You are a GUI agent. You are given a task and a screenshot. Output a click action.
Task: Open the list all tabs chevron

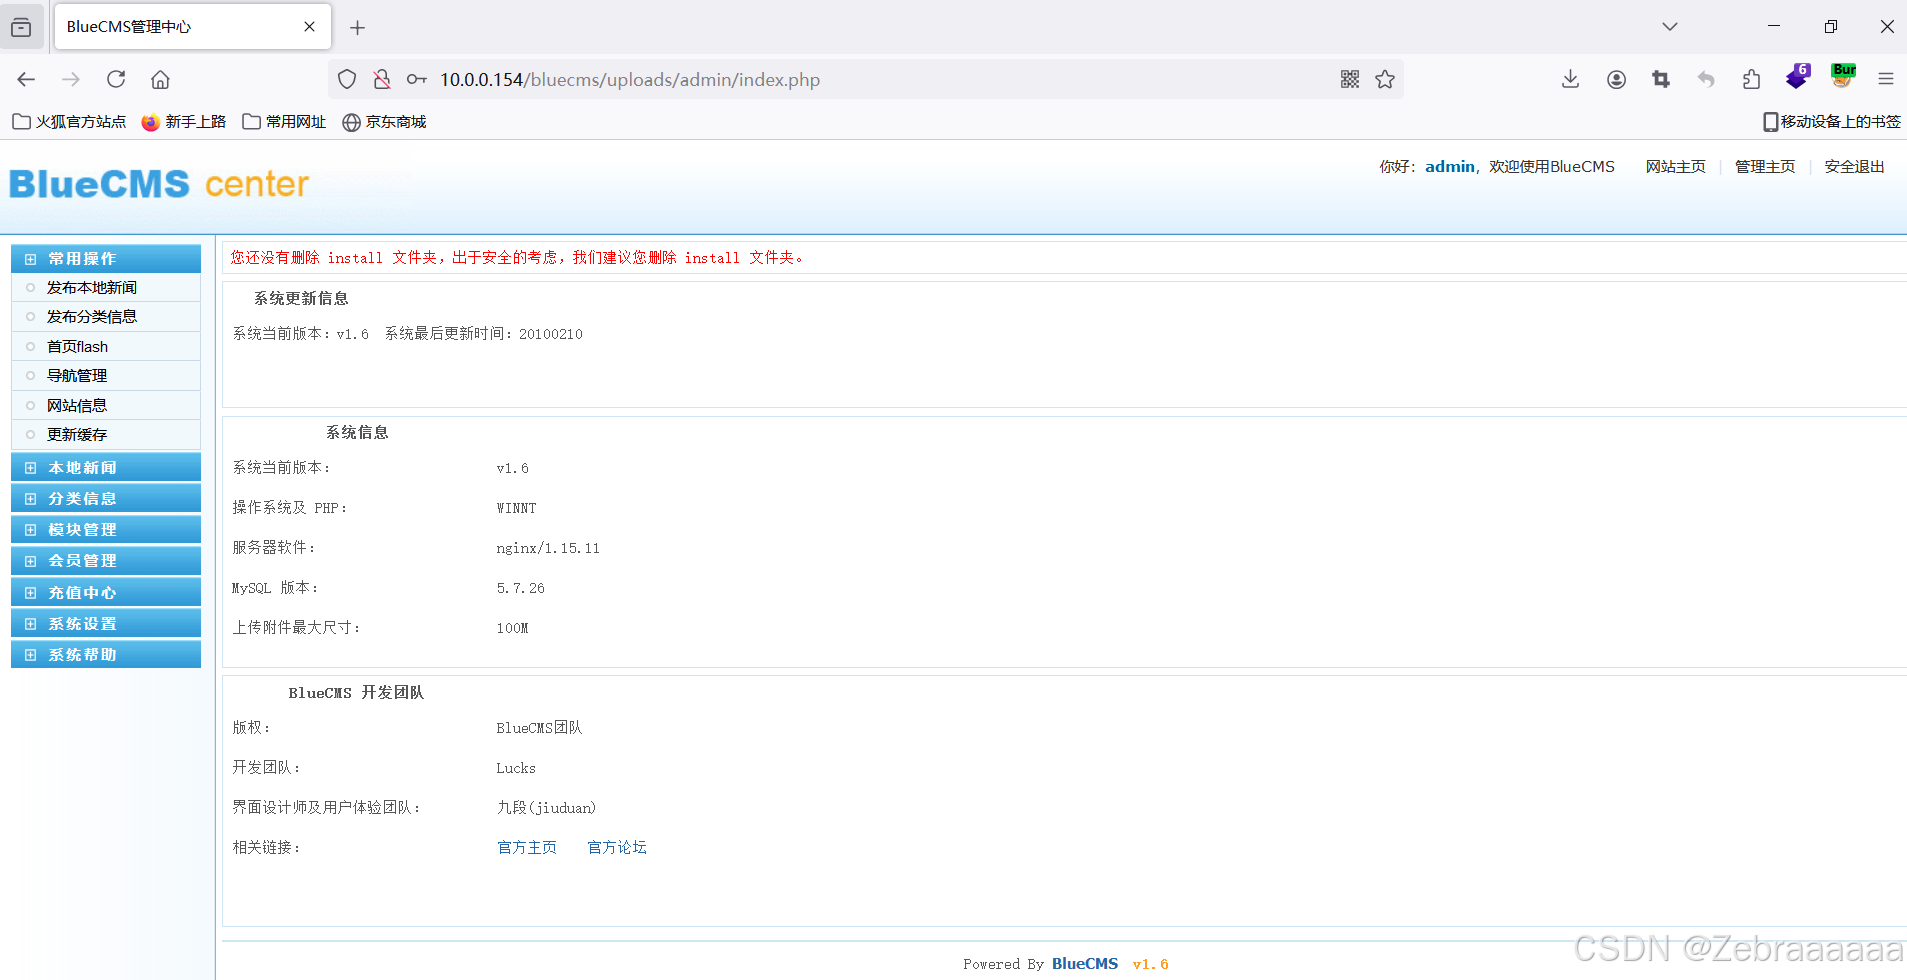pos(1670,27)
